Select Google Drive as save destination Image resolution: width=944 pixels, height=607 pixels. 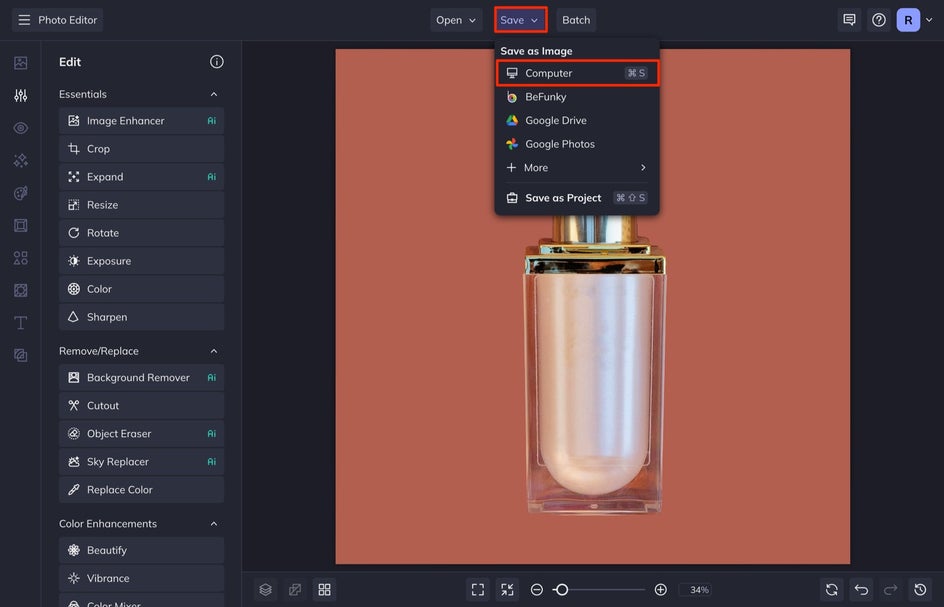click(x=555, y=120)
